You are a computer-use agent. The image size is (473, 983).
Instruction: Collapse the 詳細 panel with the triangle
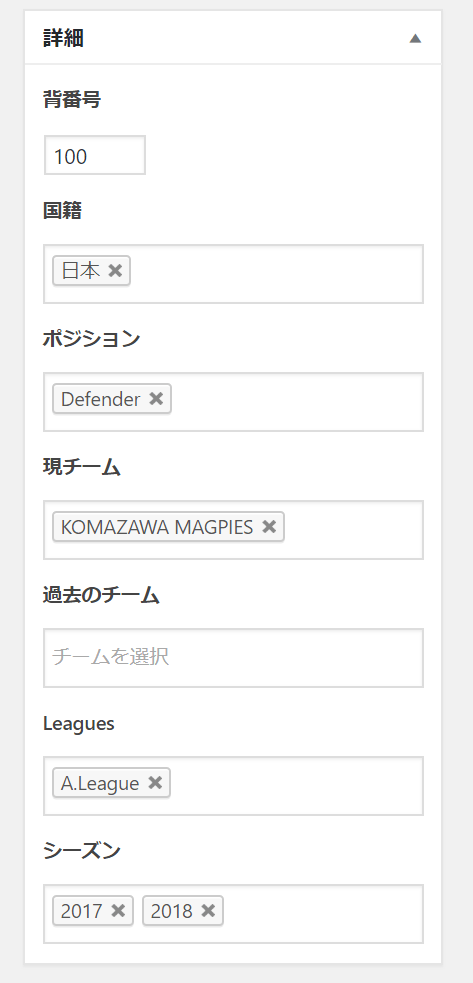415,38
